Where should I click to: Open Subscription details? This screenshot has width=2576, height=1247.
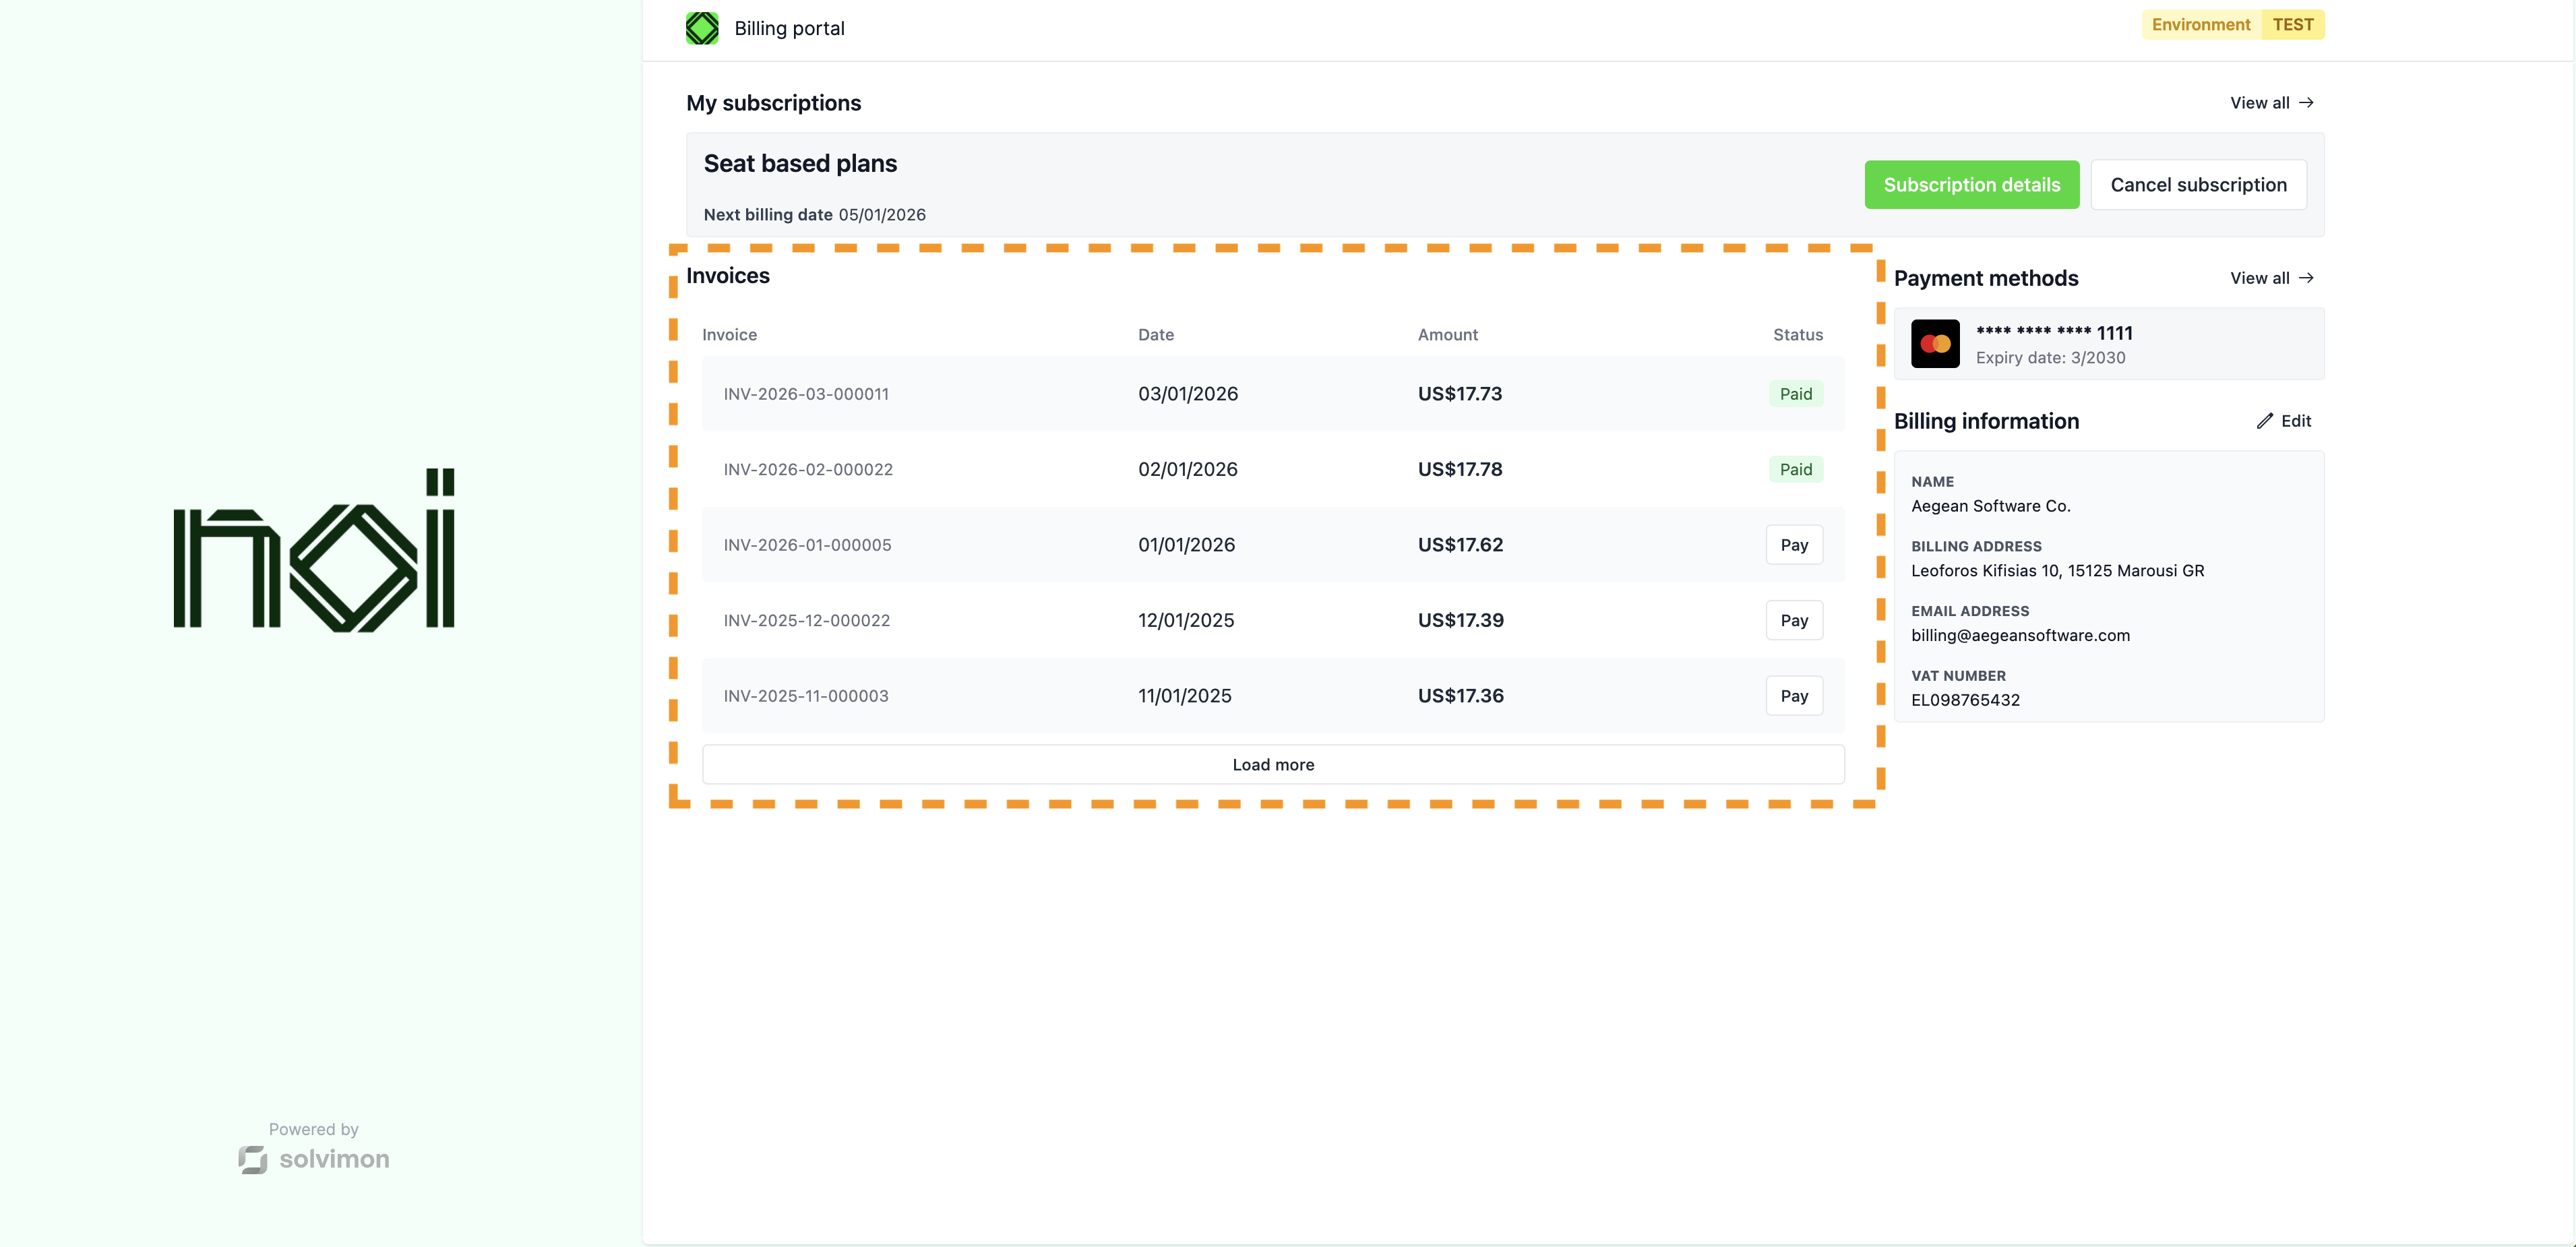pos(1971,185)
